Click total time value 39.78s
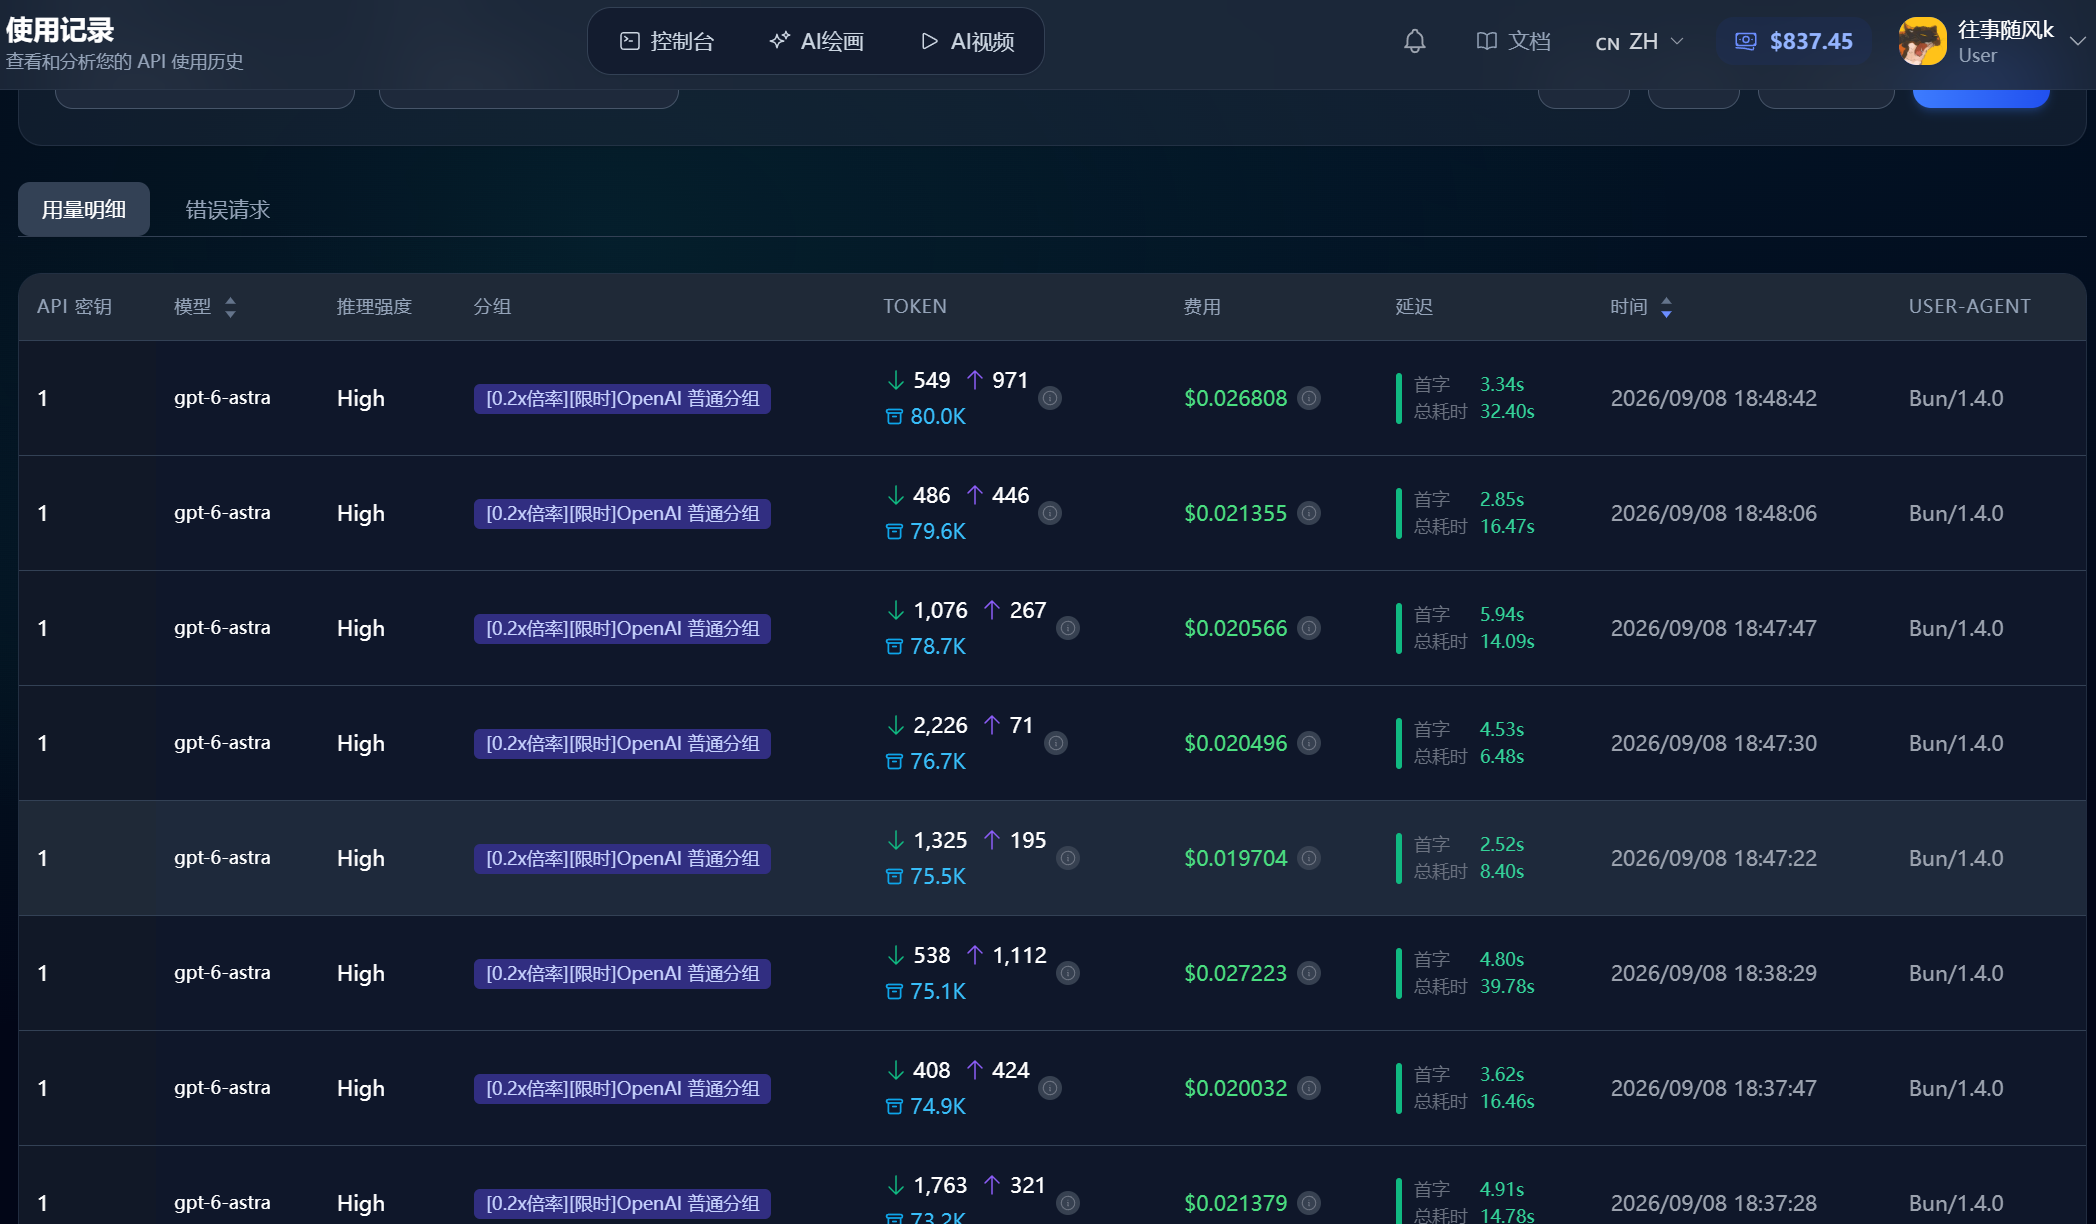2096x1224 pixels. (1507, 986)
